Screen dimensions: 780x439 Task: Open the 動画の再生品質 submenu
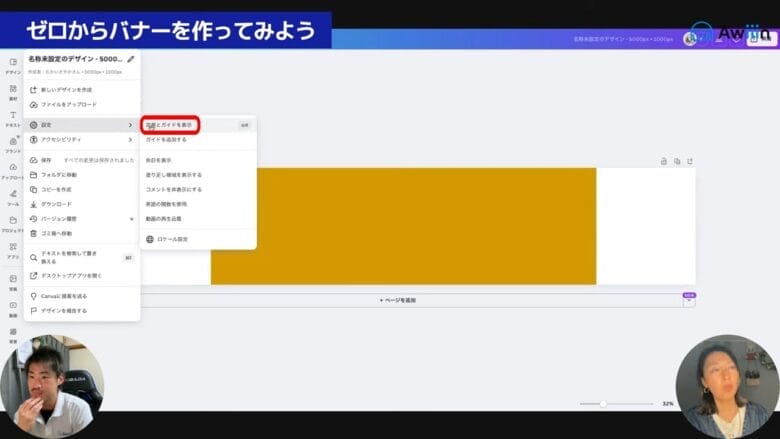[x=198, y=219]
